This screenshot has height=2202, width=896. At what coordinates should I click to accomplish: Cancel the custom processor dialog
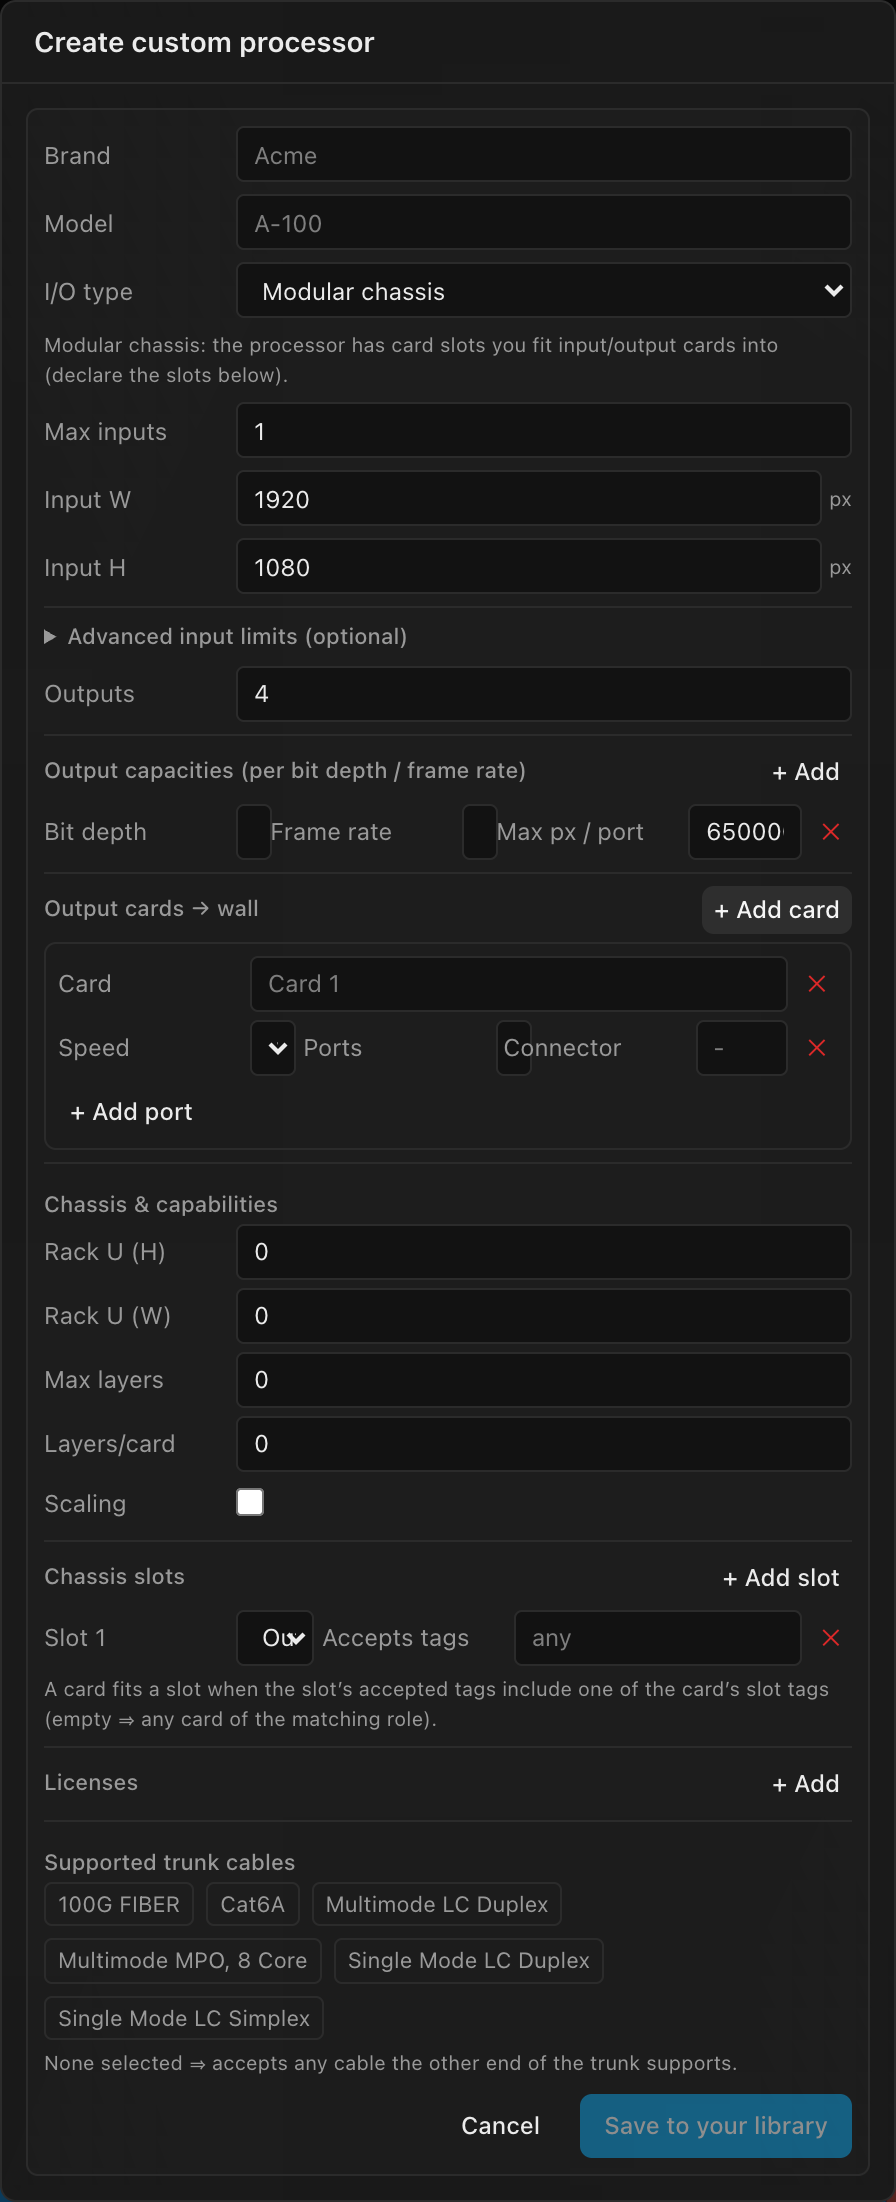pos(500,2126)
